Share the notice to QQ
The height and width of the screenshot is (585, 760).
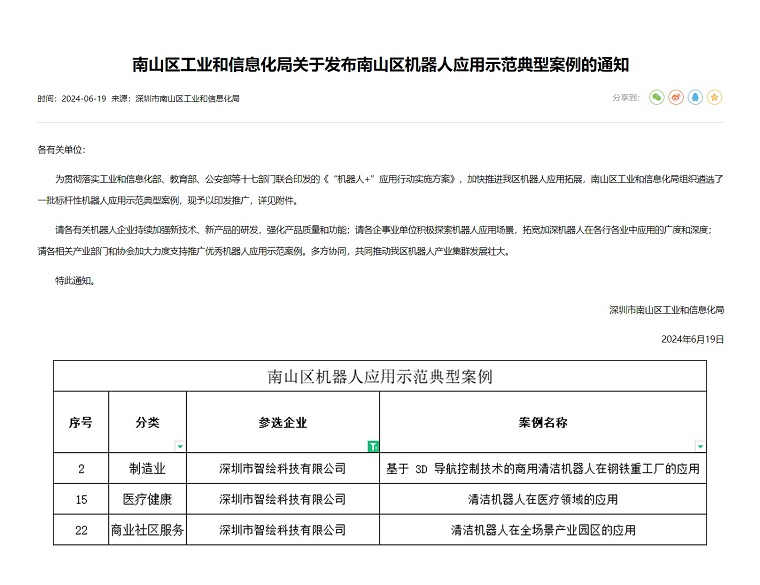pos(695,97)
